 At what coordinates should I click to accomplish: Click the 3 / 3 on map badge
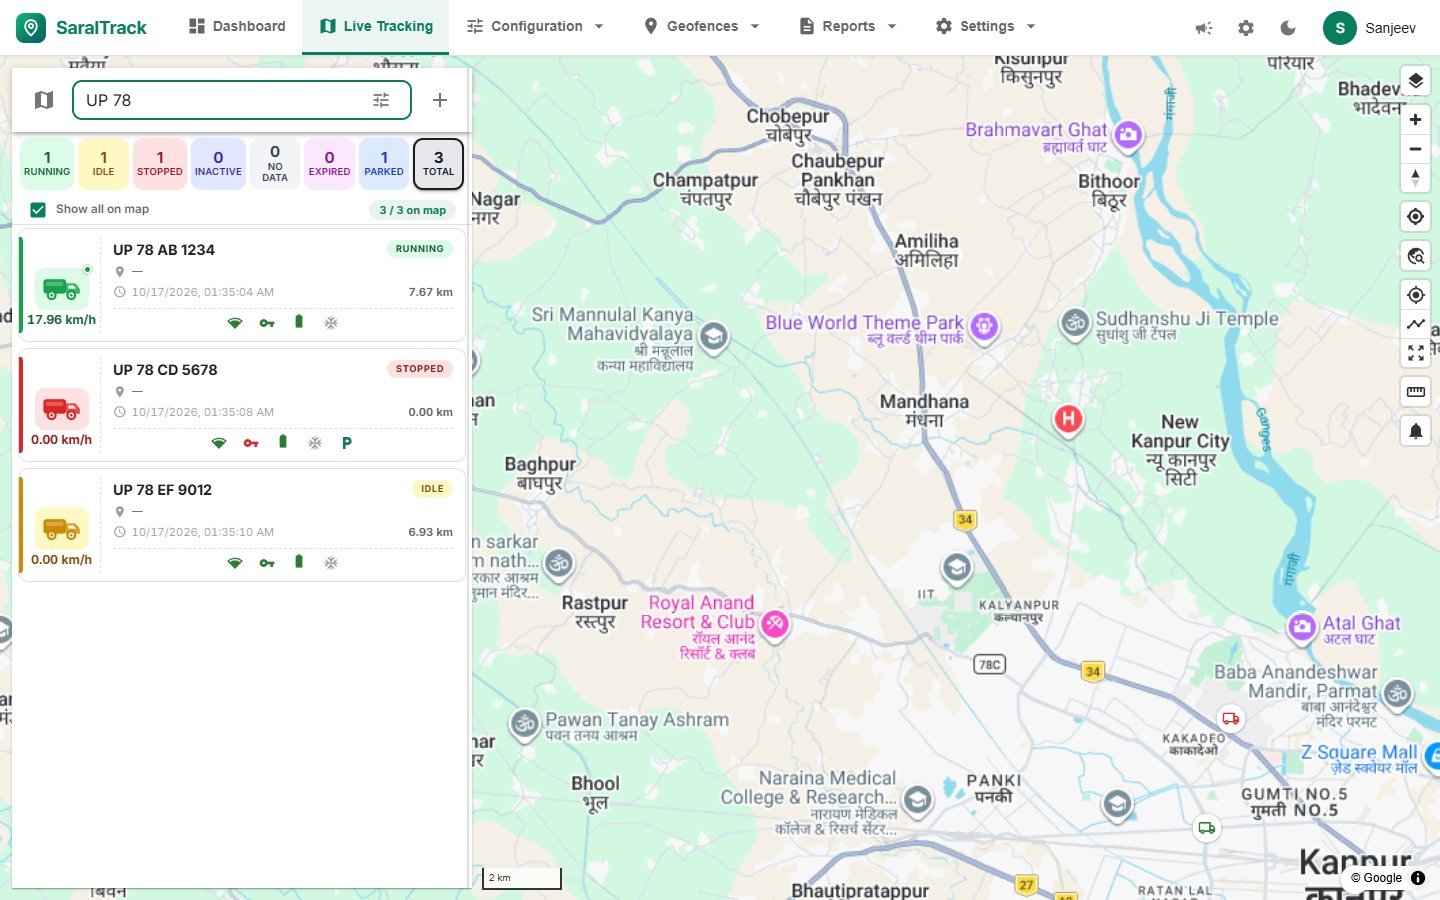coord(413,210)
